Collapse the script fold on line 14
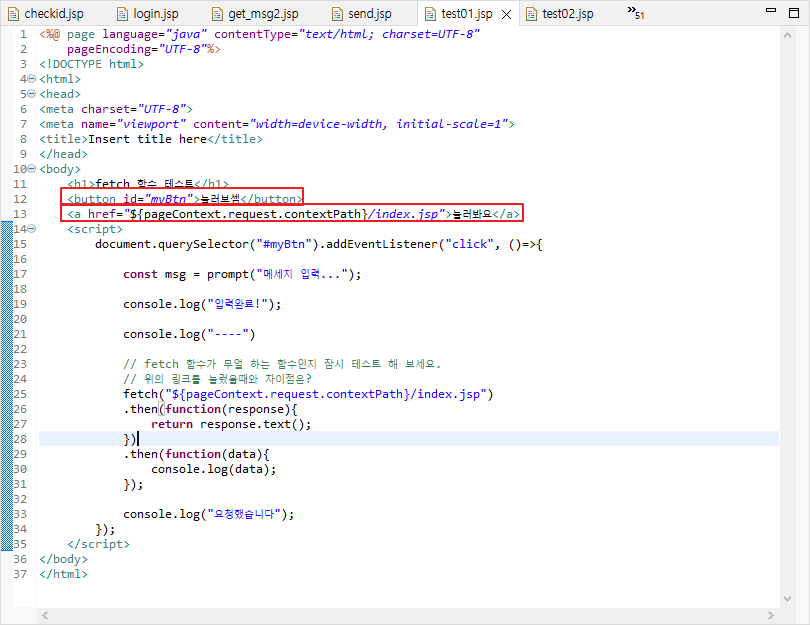Screen dimensions: 810x625 point(32,229)
